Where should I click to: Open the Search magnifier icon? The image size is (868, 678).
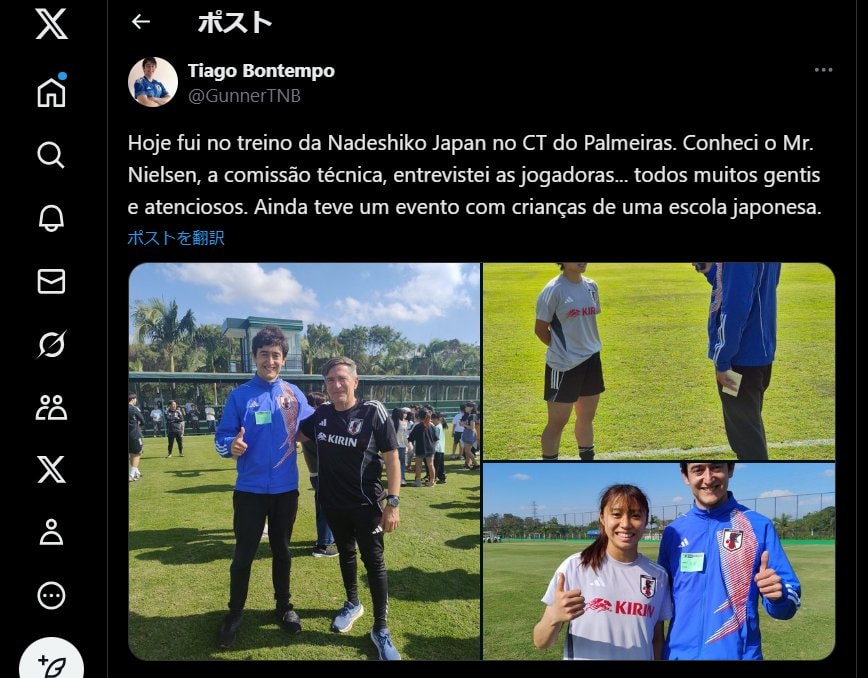(x=51, y=155)
